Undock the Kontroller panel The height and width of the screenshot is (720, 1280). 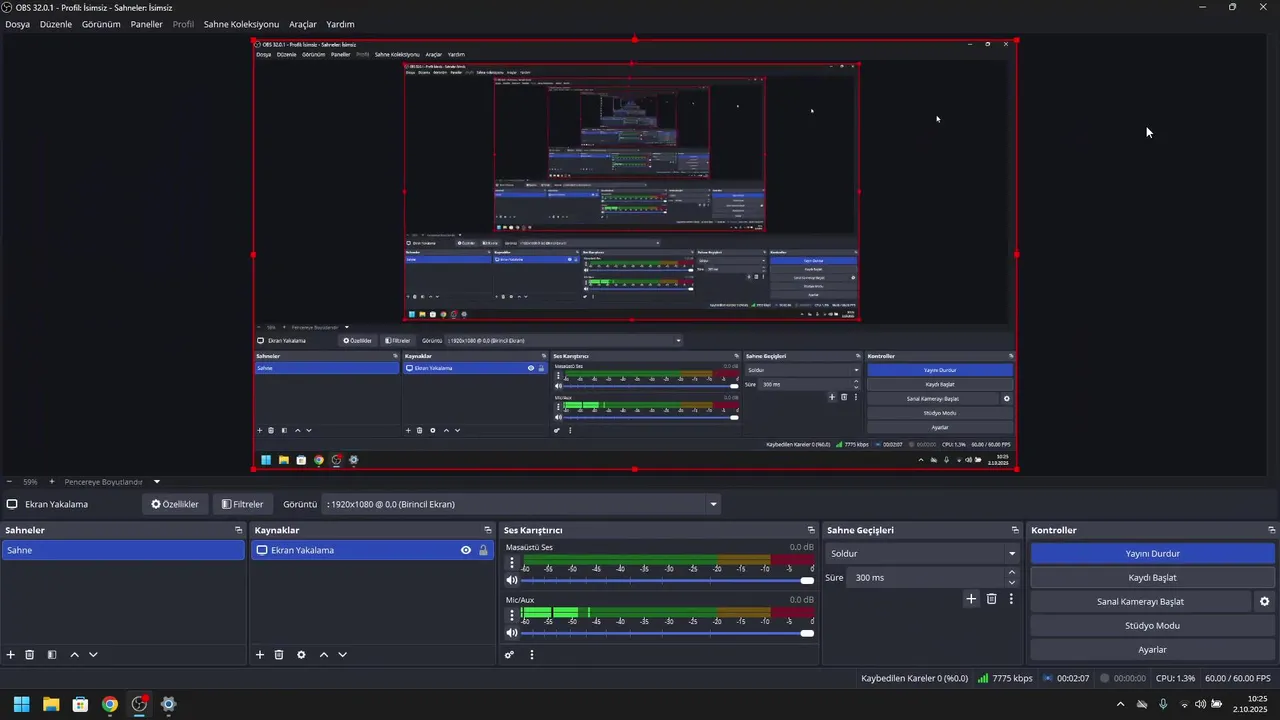[1272, 530]
